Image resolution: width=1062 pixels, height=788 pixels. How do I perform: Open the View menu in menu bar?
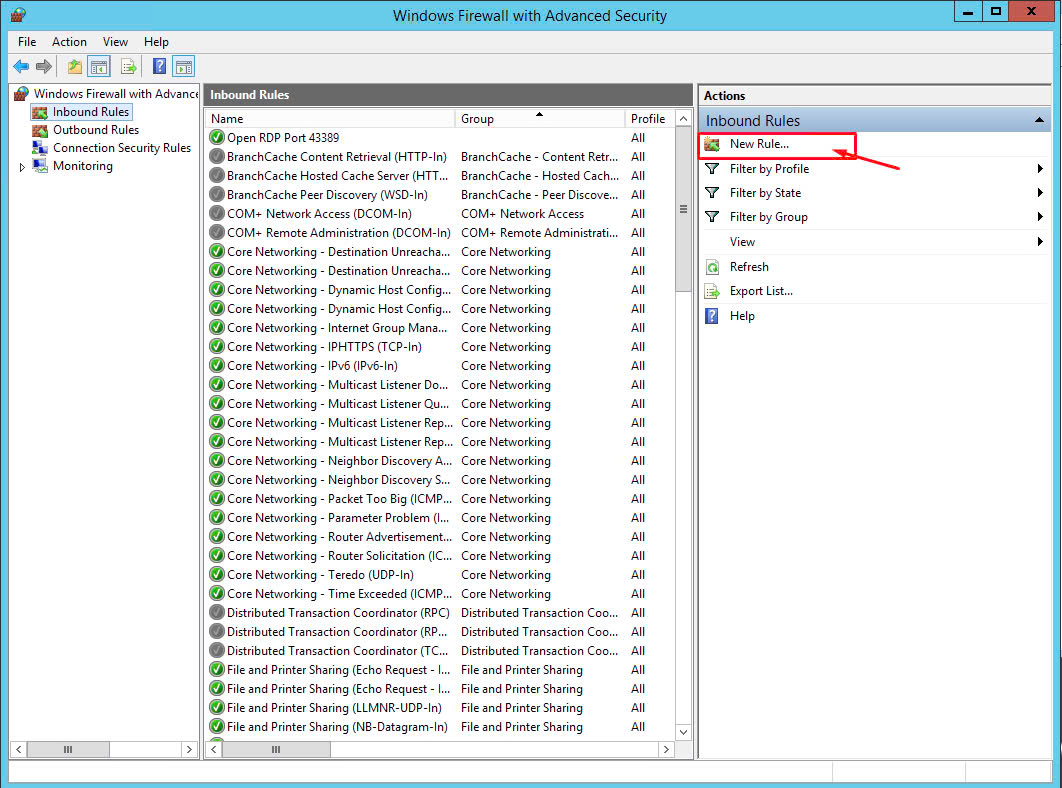pyautogui.click(x=115, y=42)
